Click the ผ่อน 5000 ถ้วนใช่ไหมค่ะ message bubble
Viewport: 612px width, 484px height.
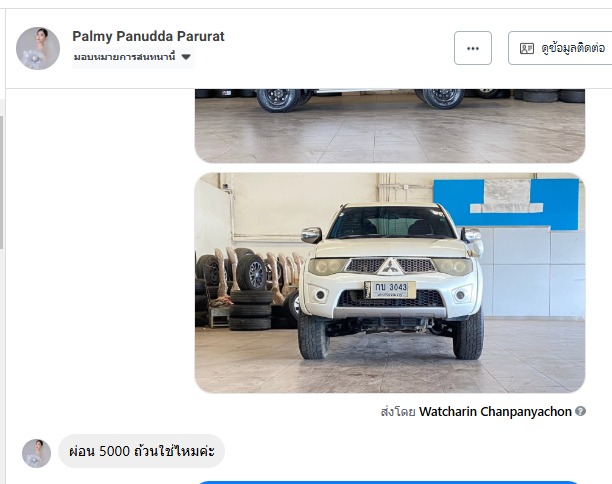[x=141, y=451]
